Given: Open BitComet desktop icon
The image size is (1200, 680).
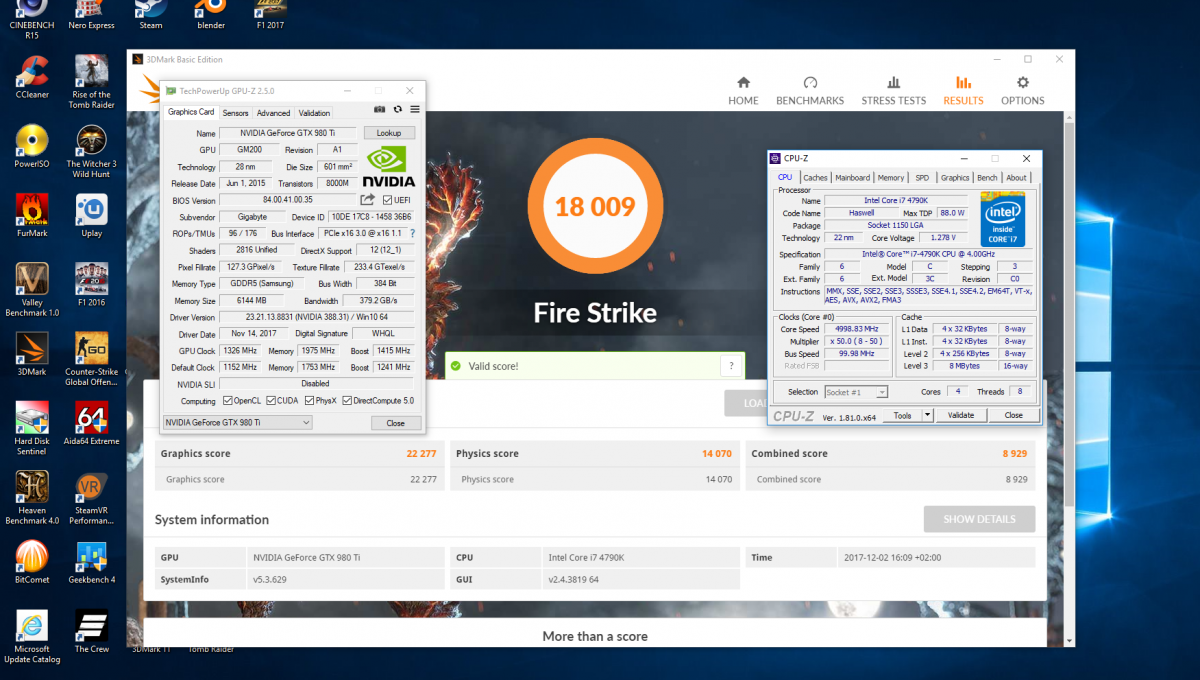Looking at the screenshot, I should coord(32,562).
